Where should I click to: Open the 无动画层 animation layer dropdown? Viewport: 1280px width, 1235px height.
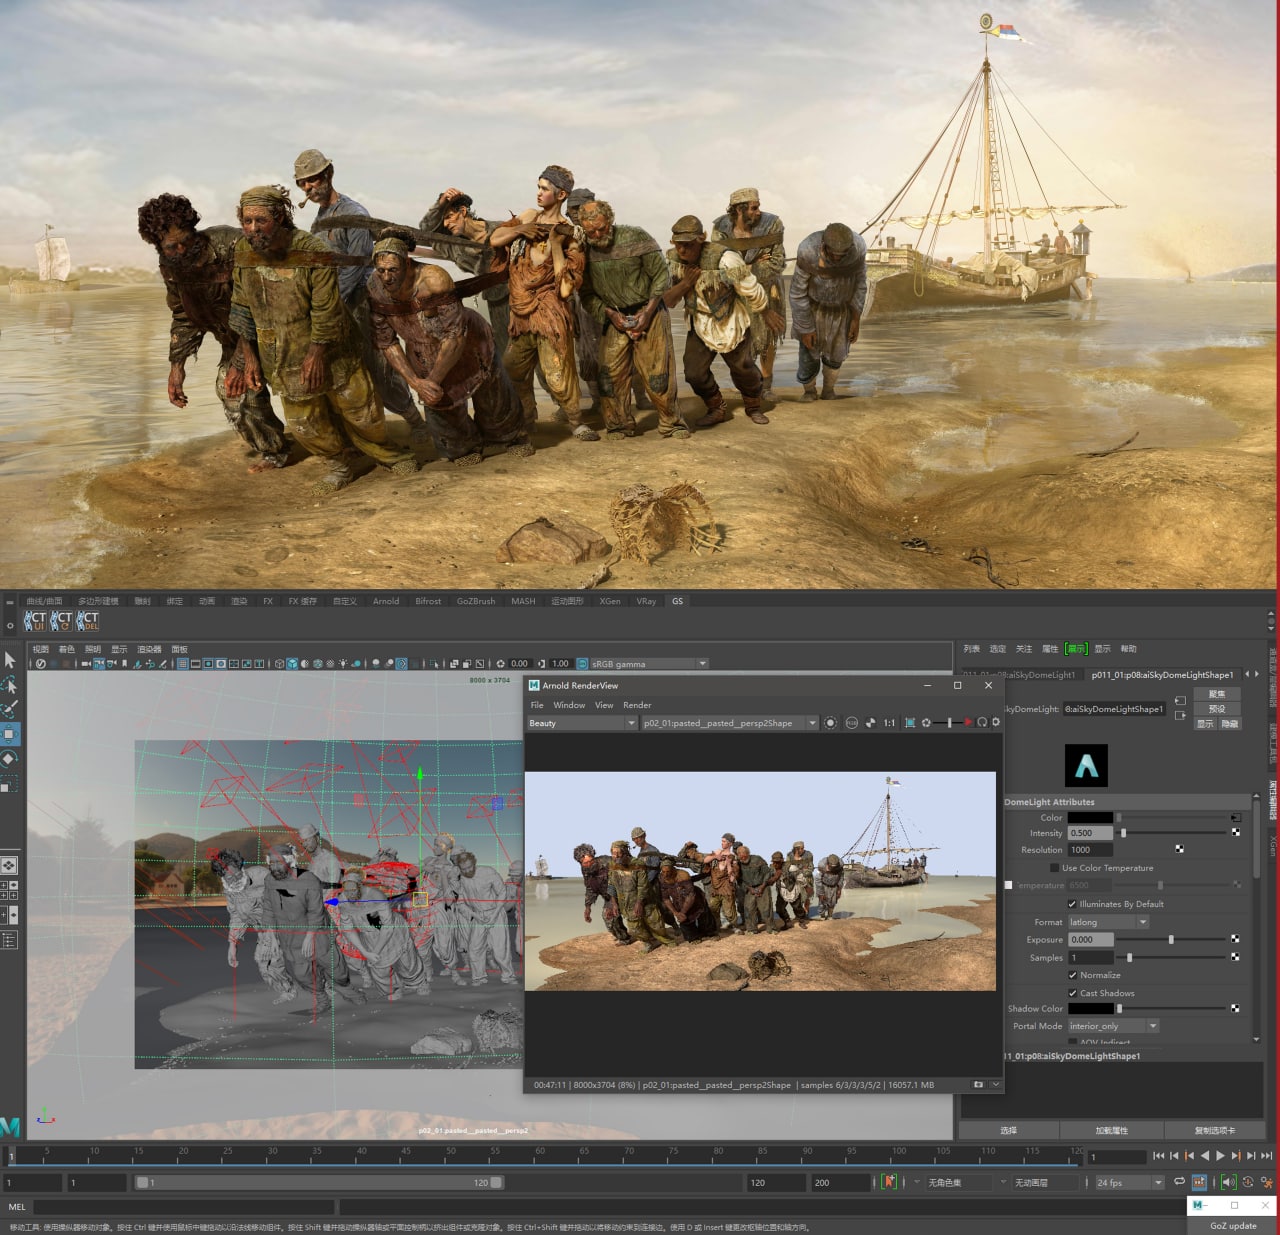tap(1044, 1182)
